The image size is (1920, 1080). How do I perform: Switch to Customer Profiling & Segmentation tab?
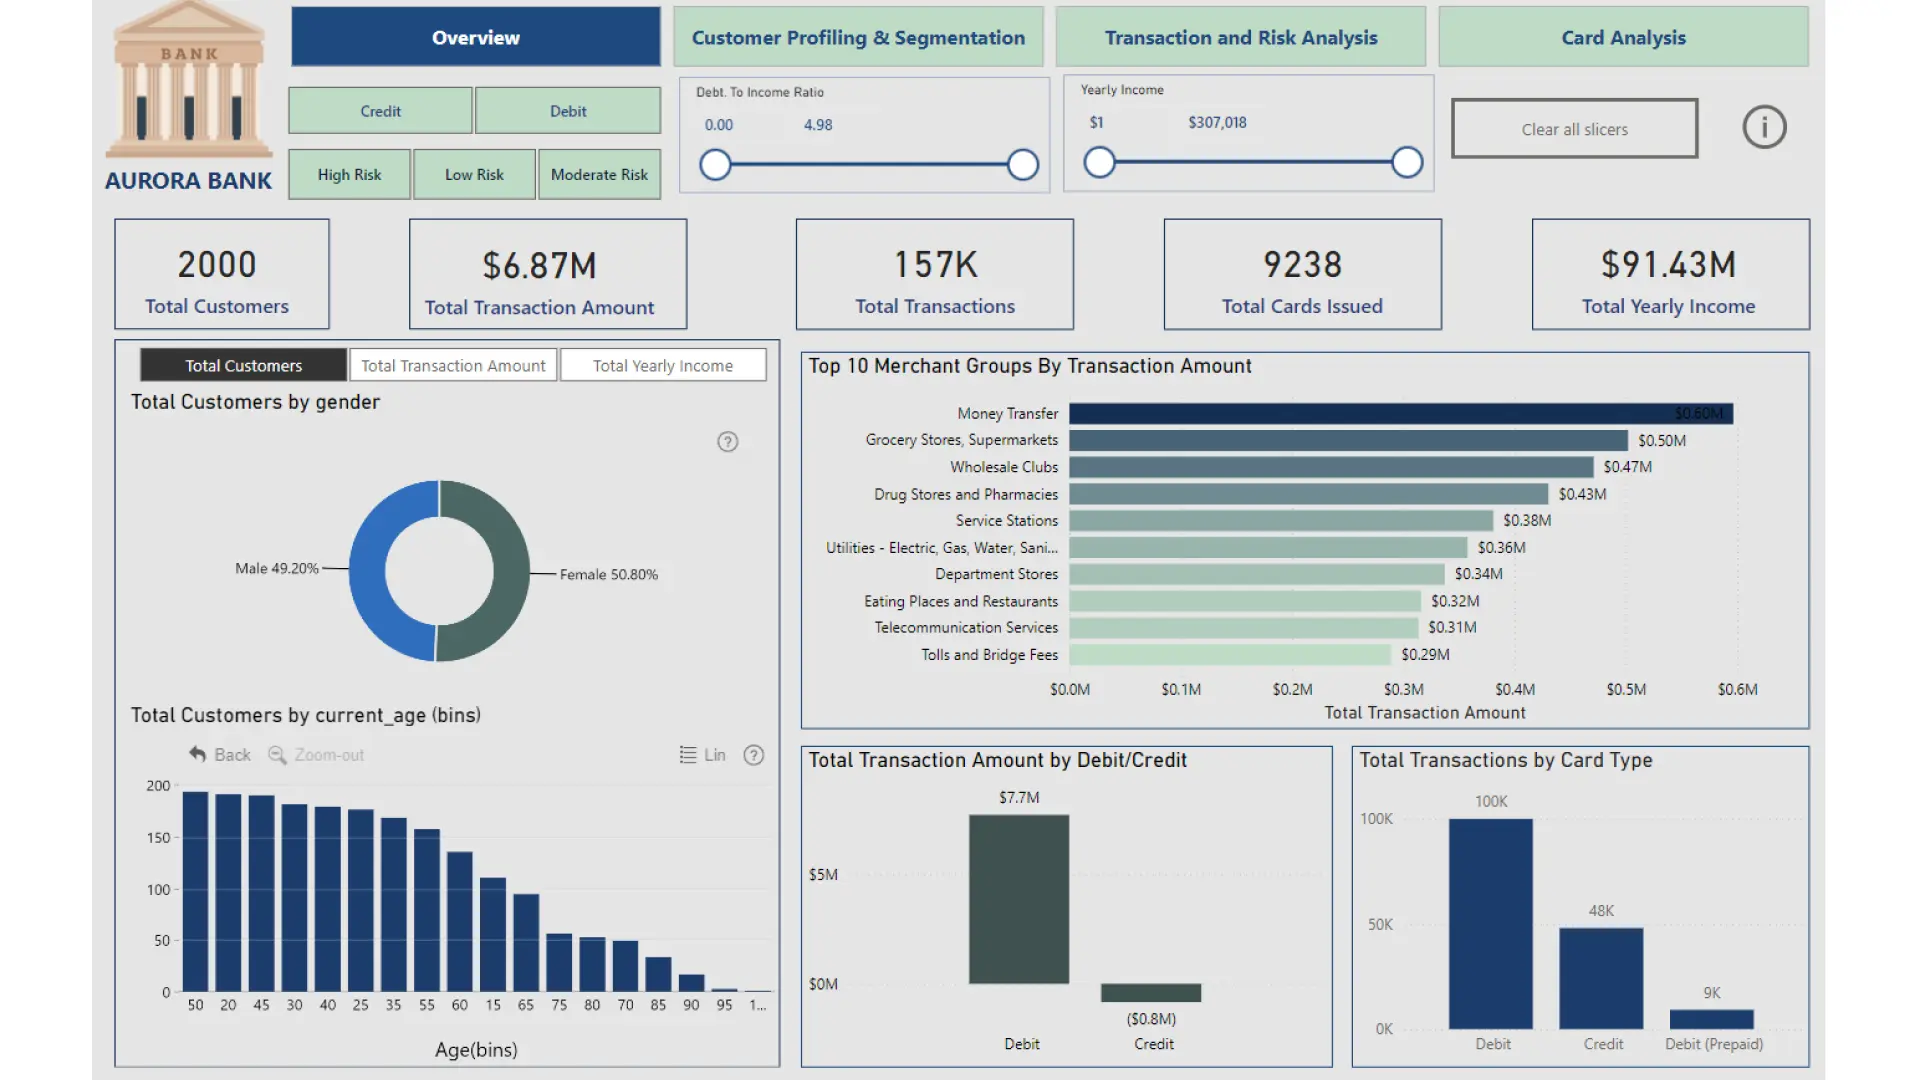point(858,37)
